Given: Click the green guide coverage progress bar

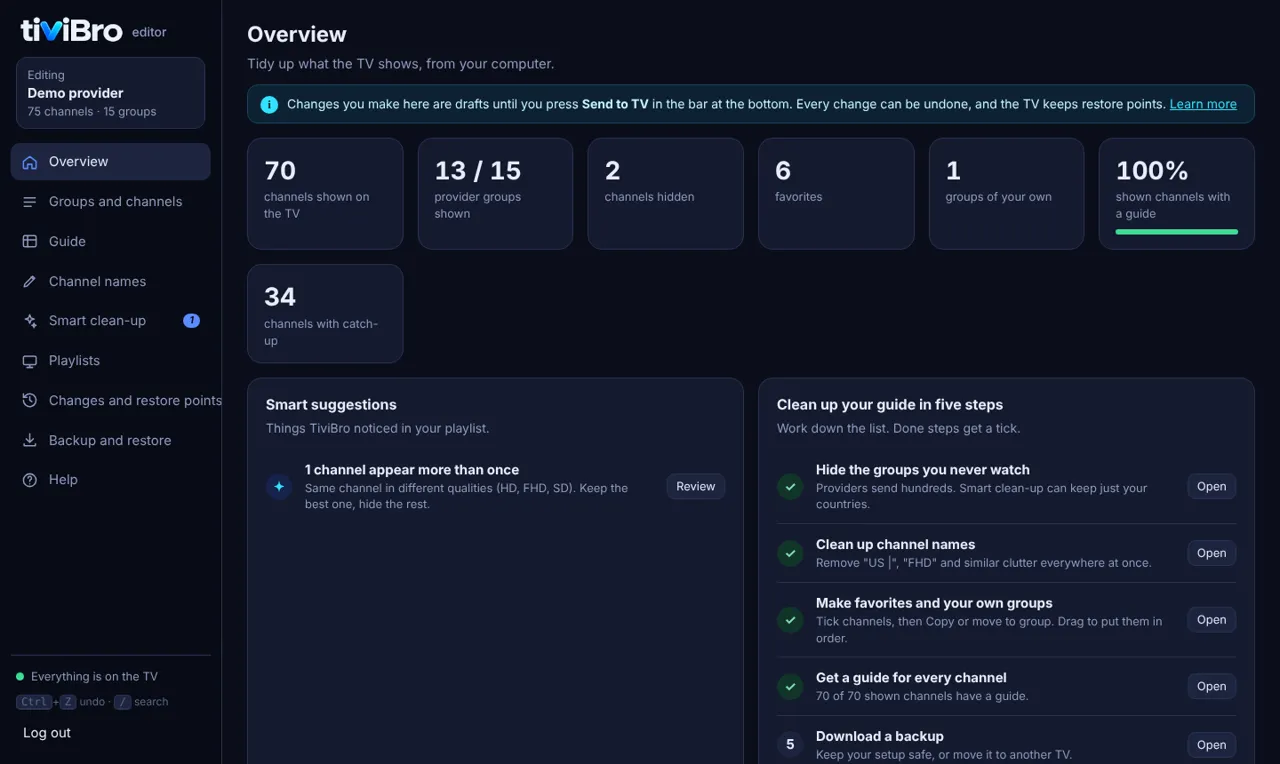Looking at the screenshot, I should click(x=1177, y=232).
